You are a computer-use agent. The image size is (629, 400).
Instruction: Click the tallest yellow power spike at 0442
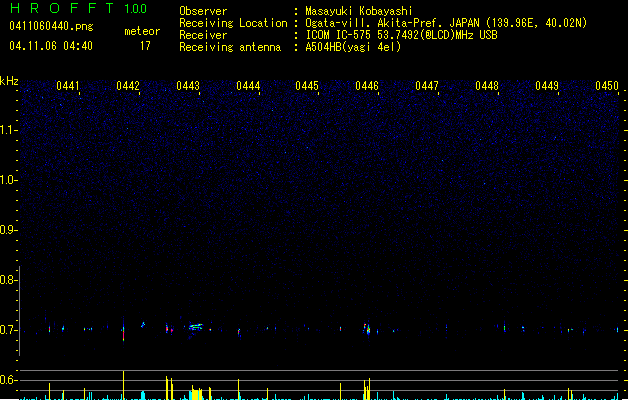(124, 385)
